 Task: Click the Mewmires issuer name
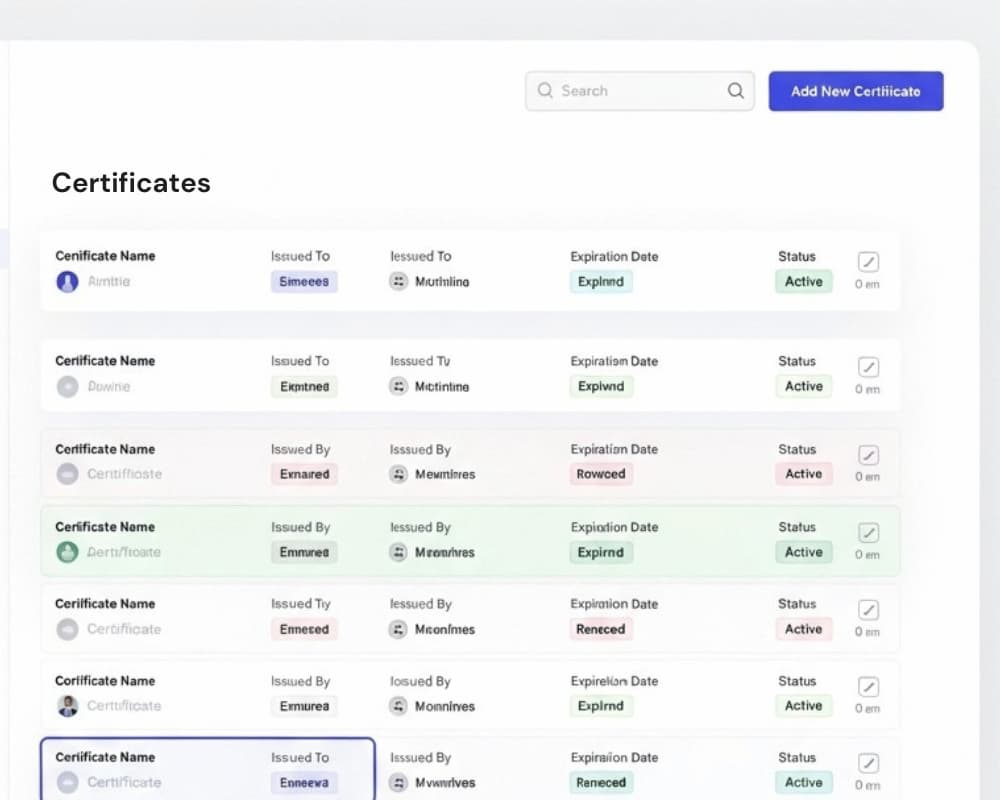445,475
